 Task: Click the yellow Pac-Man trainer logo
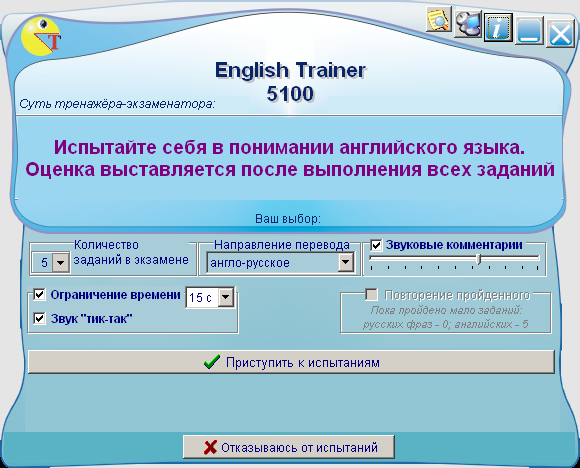[x=40, y=37]
